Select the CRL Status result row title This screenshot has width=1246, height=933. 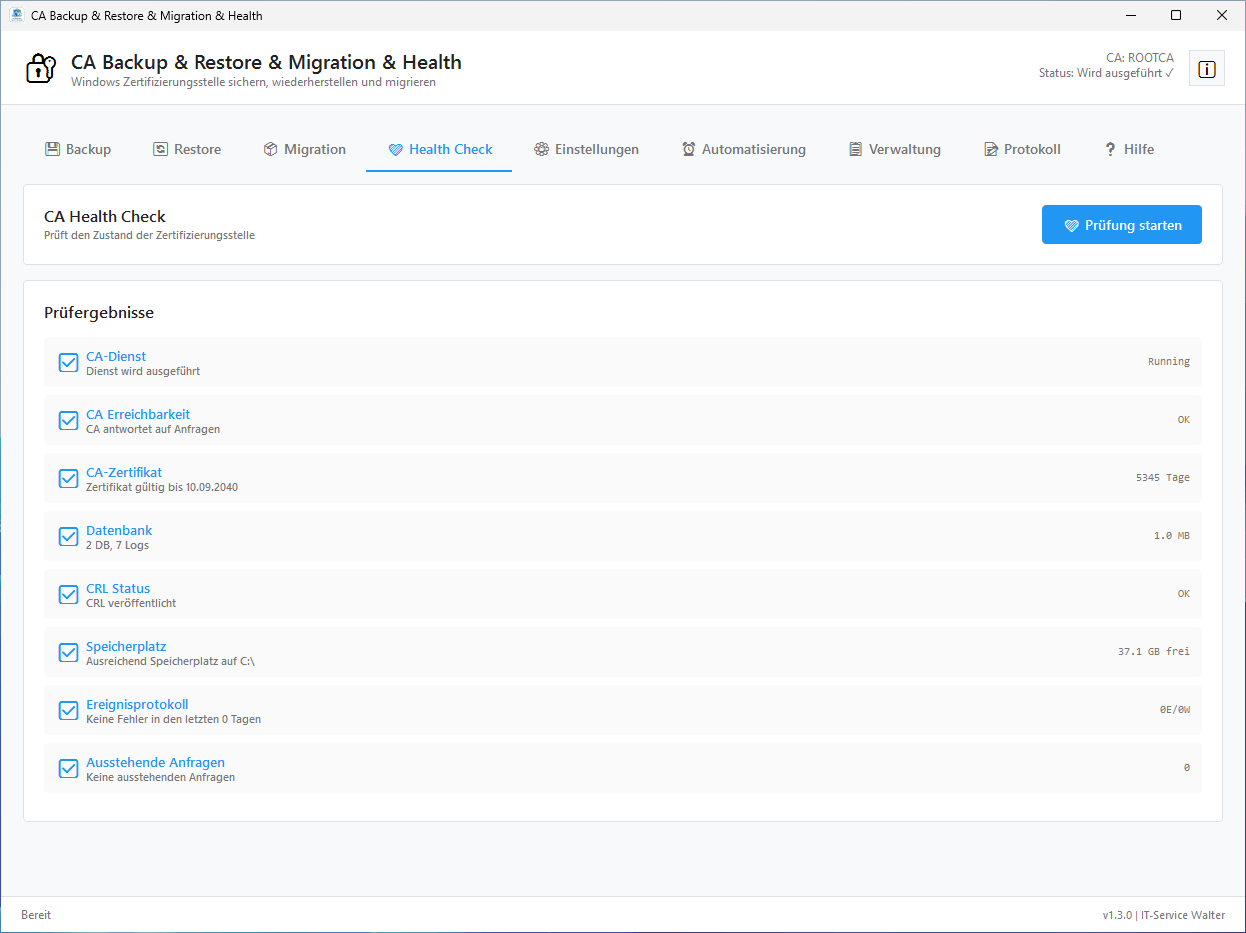click(118, 588)
